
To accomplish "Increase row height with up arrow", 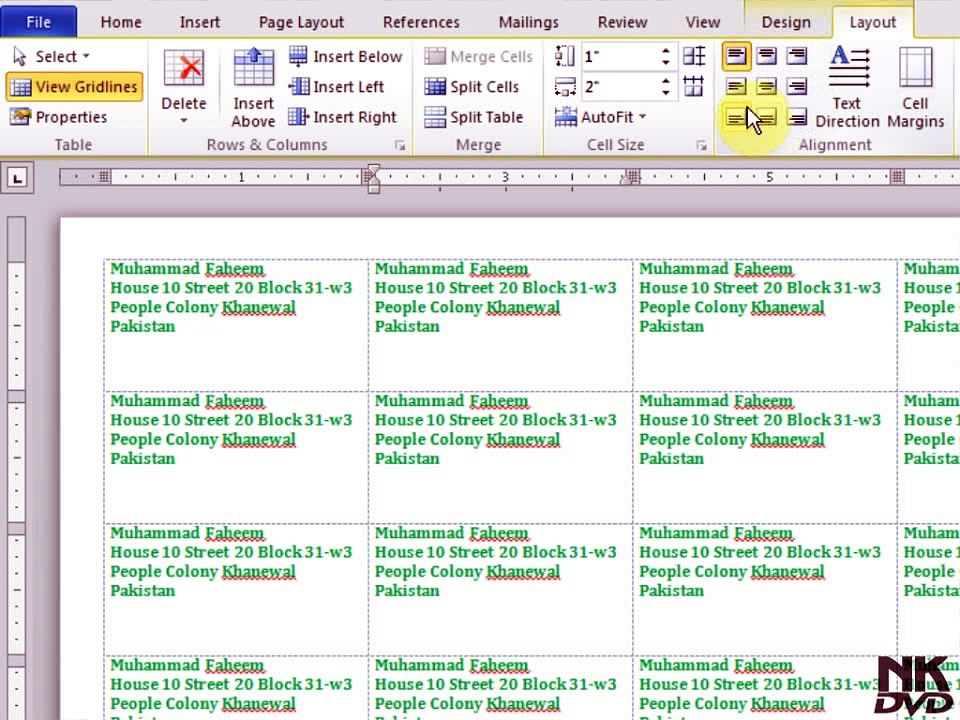I will pos(666,50).
